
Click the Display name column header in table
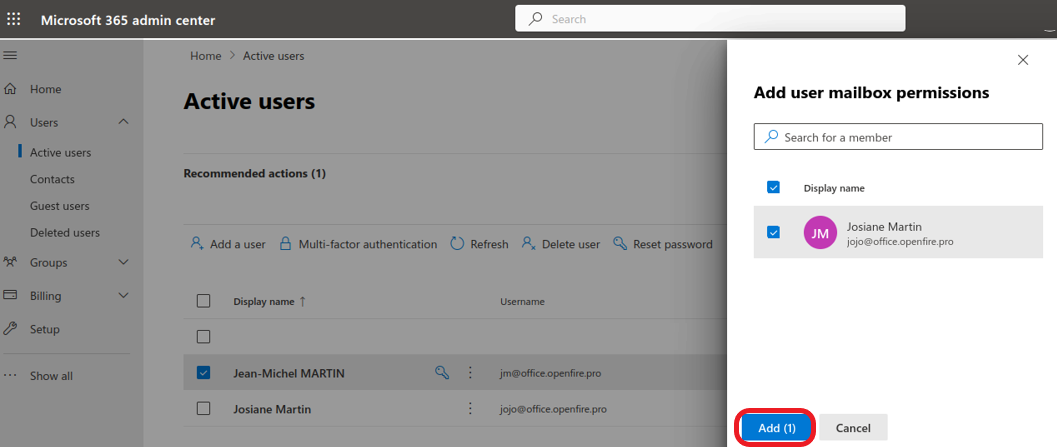click(x=264, y=302)
